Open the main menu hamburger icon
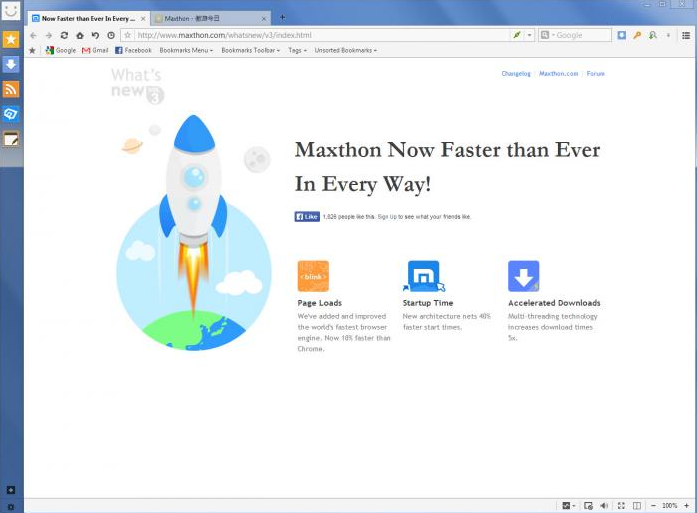Viewport: 697px width, 513px height. tap(686, 35)
